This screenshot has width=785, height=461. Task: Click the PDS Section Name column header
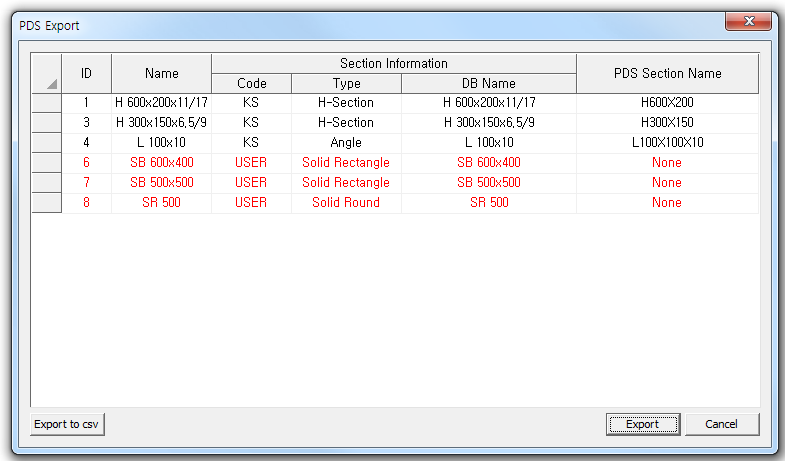(x=667, y=73)
